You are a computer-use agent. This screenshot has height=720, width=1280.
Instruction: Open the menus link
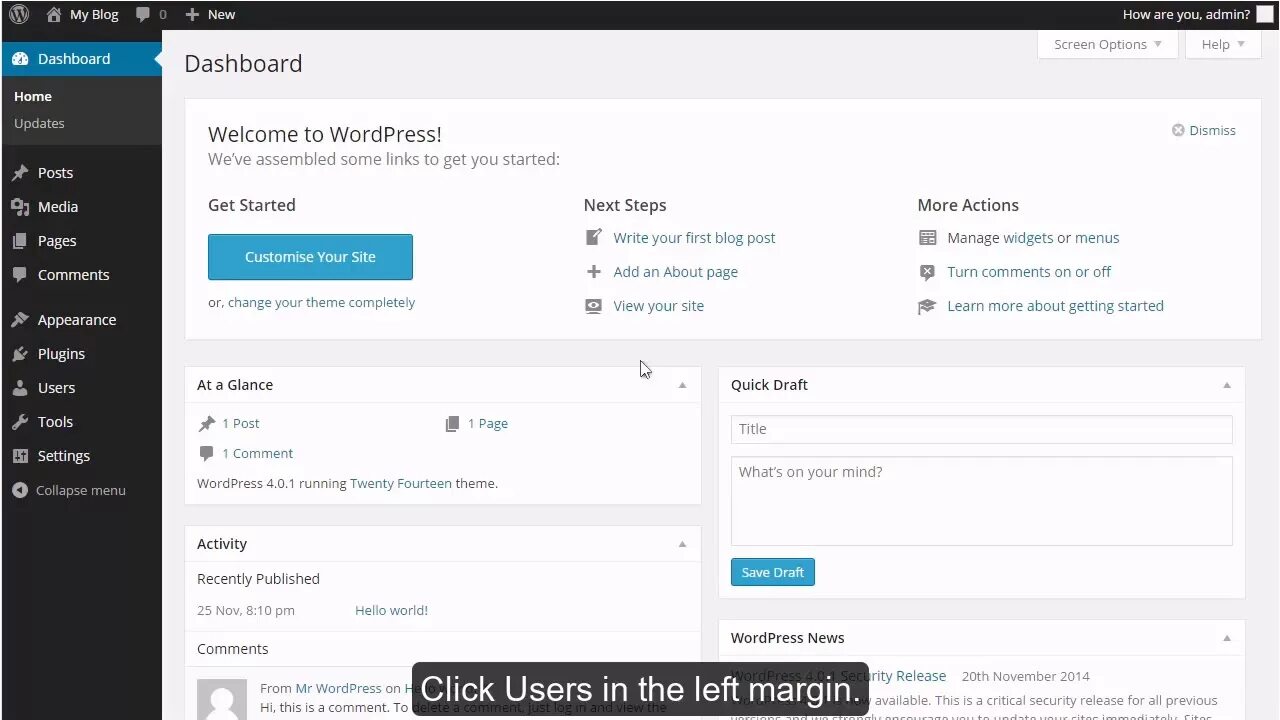click(1097, 238)
